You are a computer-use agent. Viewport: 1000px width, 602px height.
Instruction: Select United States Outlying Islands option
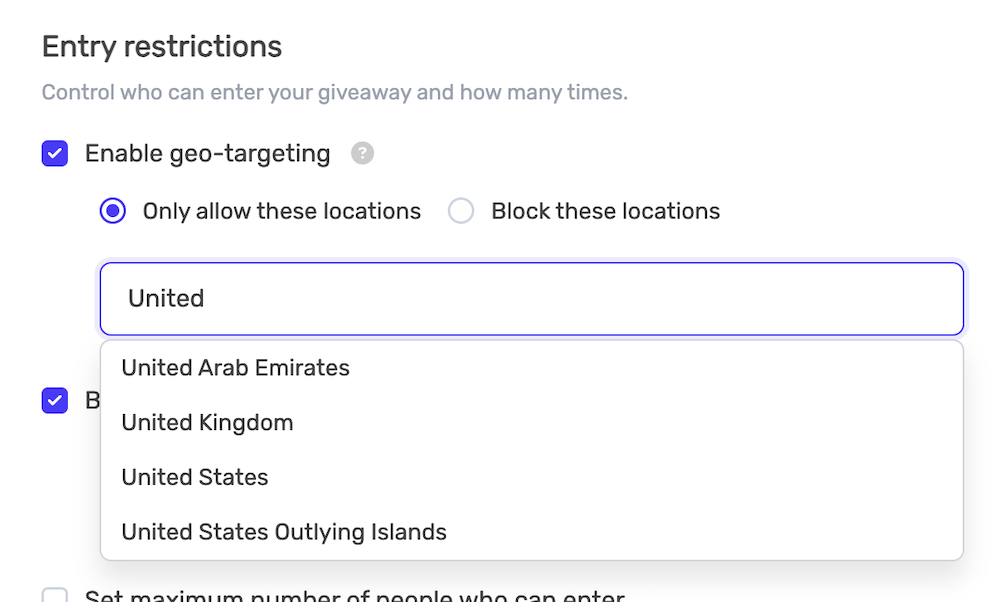[x=284, y=532]
